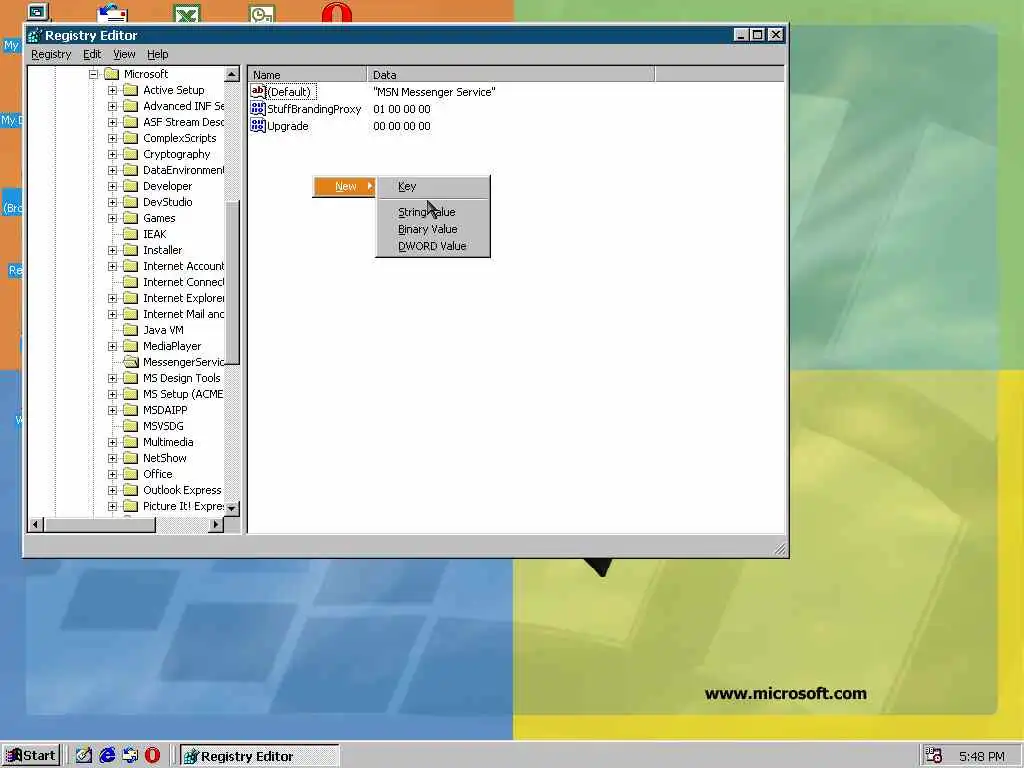Launch Internet Explorer from quick launch

(x=107, y=756)
